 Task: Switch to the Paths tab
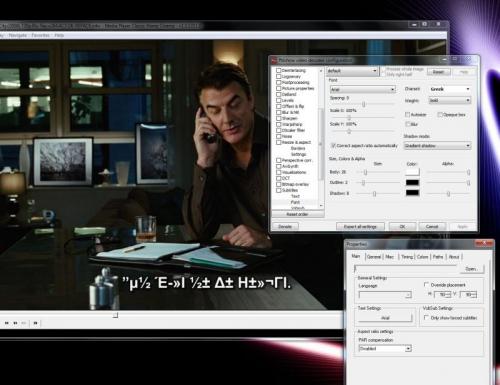(x=438, y=257)
